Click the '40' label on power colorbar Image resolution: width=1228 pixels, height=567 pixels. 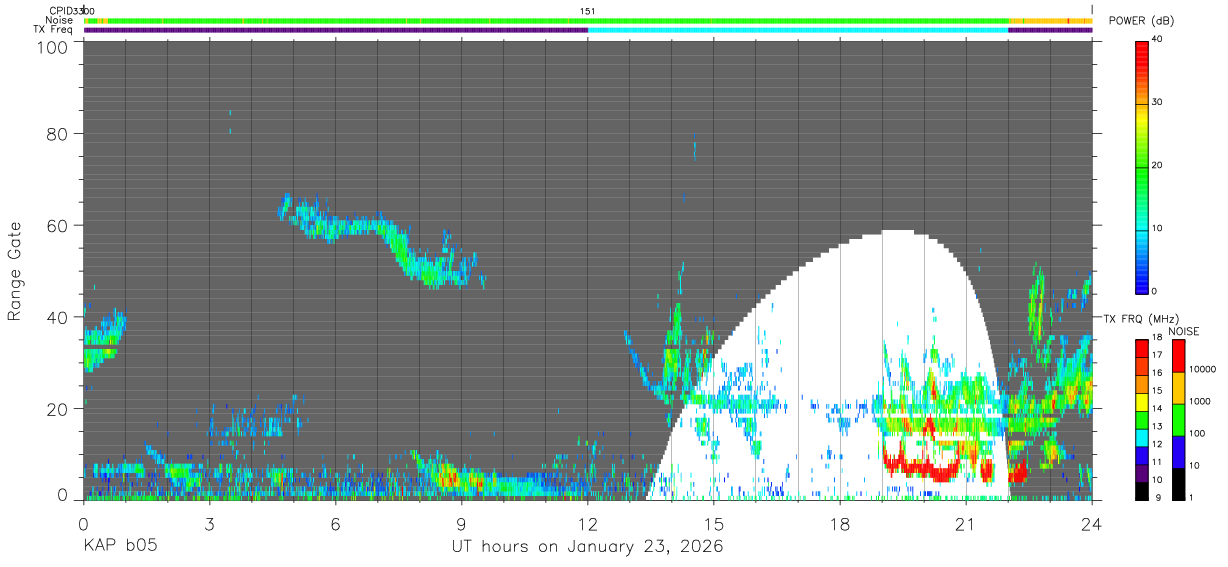[x=1158, y=40]
